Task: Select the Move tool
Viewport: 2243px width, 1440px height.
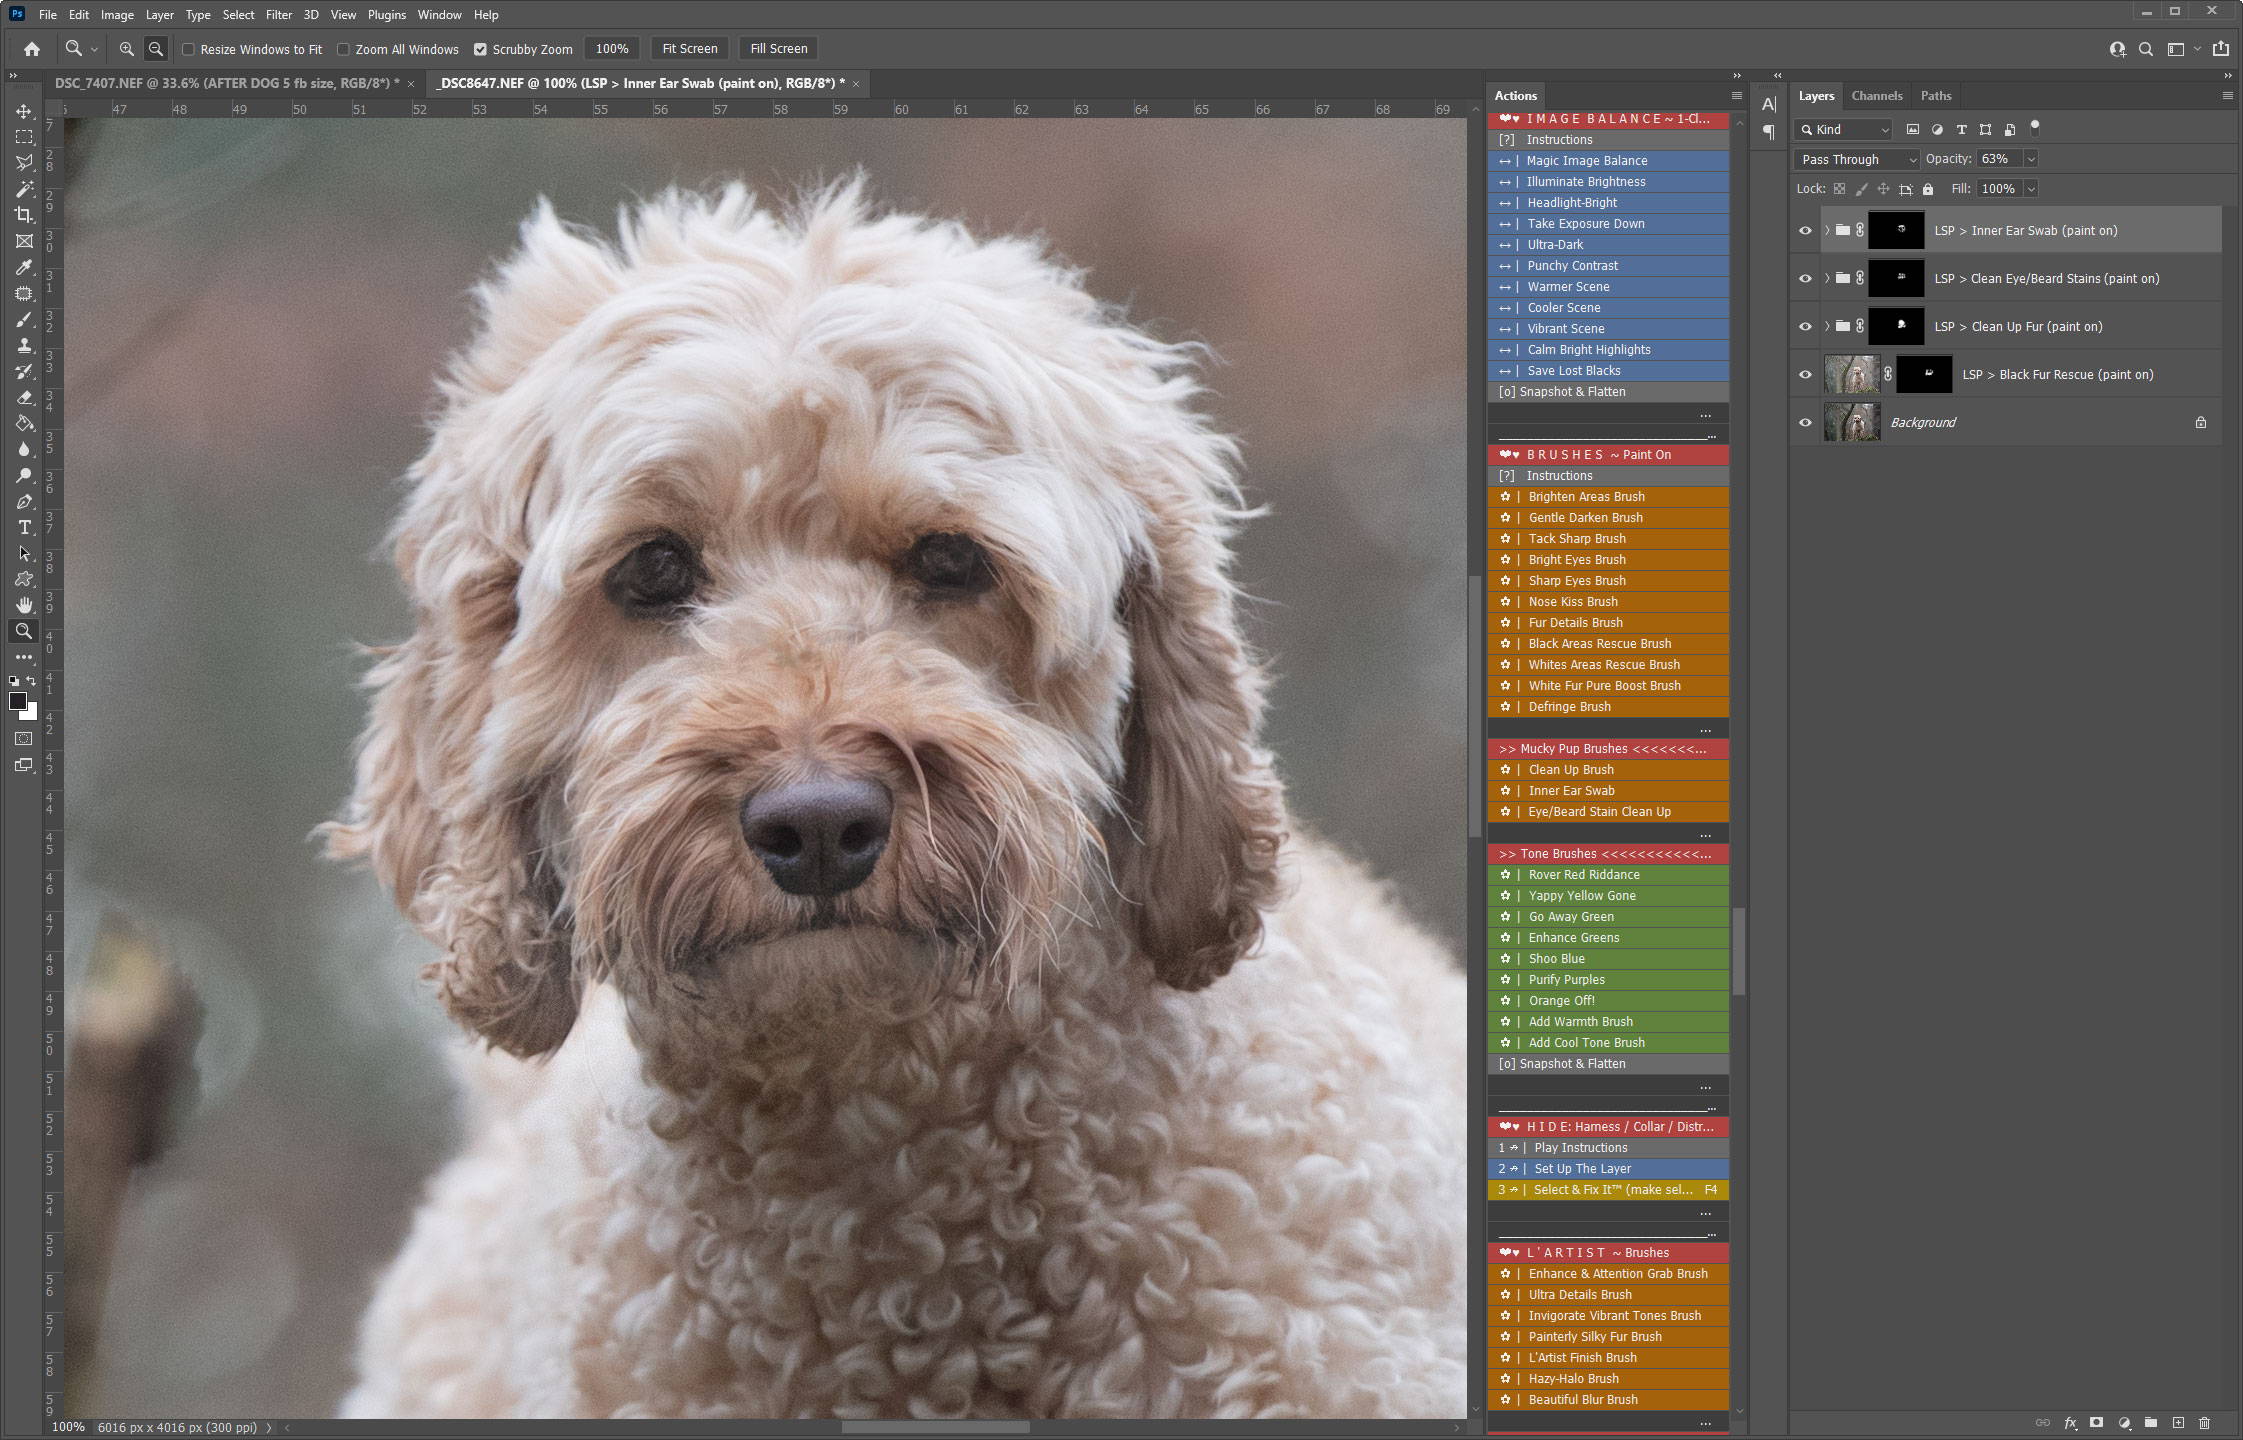Action: (24, 111)
